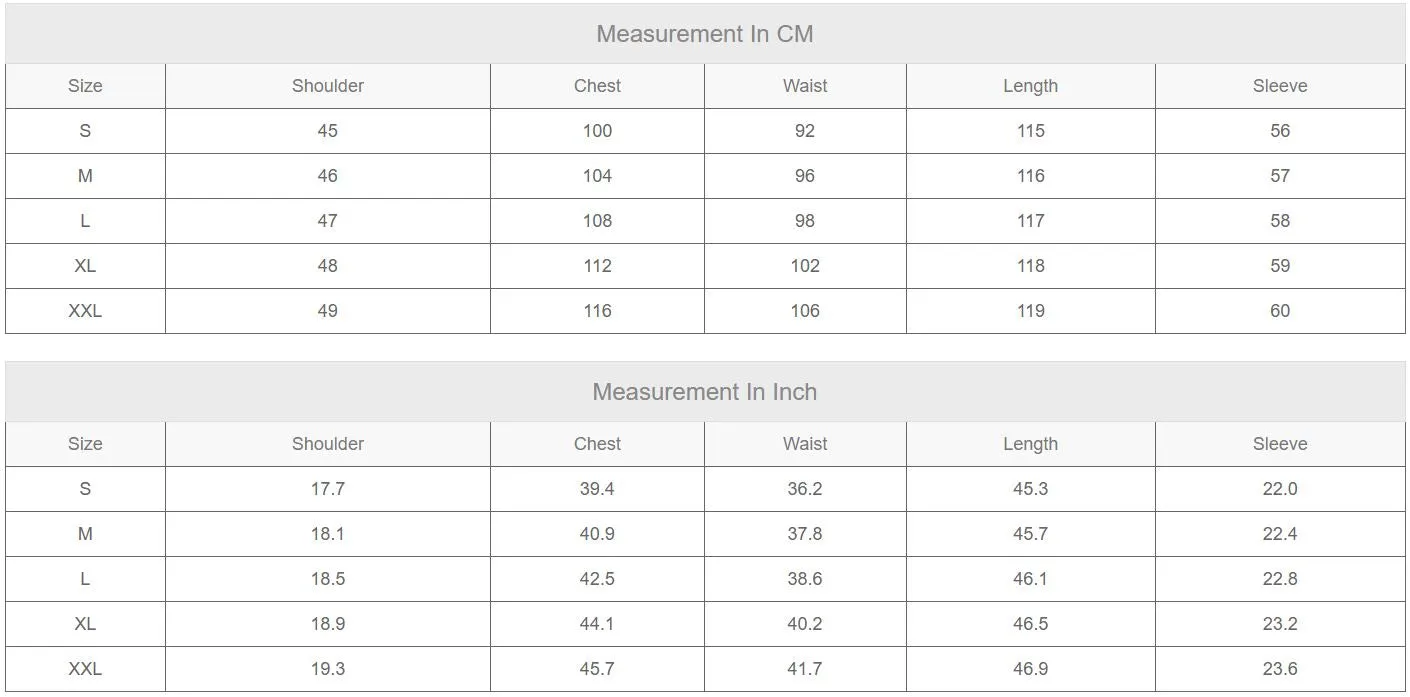Click the waist value 41.7 for size XXL
The width and height of the screenshot is (1410, 697).
(x=805, y=669)
